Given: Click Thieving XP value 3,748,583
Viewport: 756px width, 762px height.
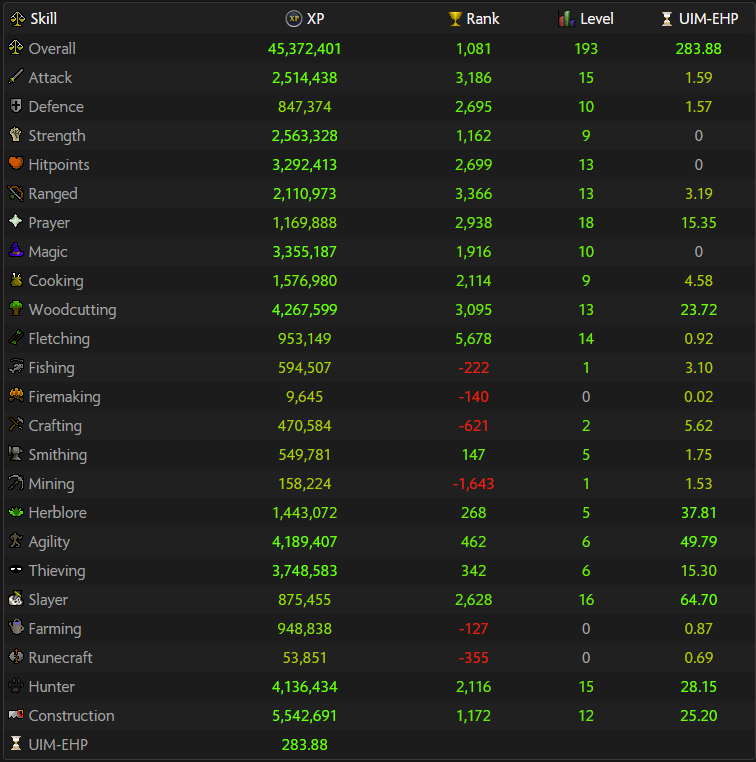Looking at the screenshot, I should [x=305, y=571].
